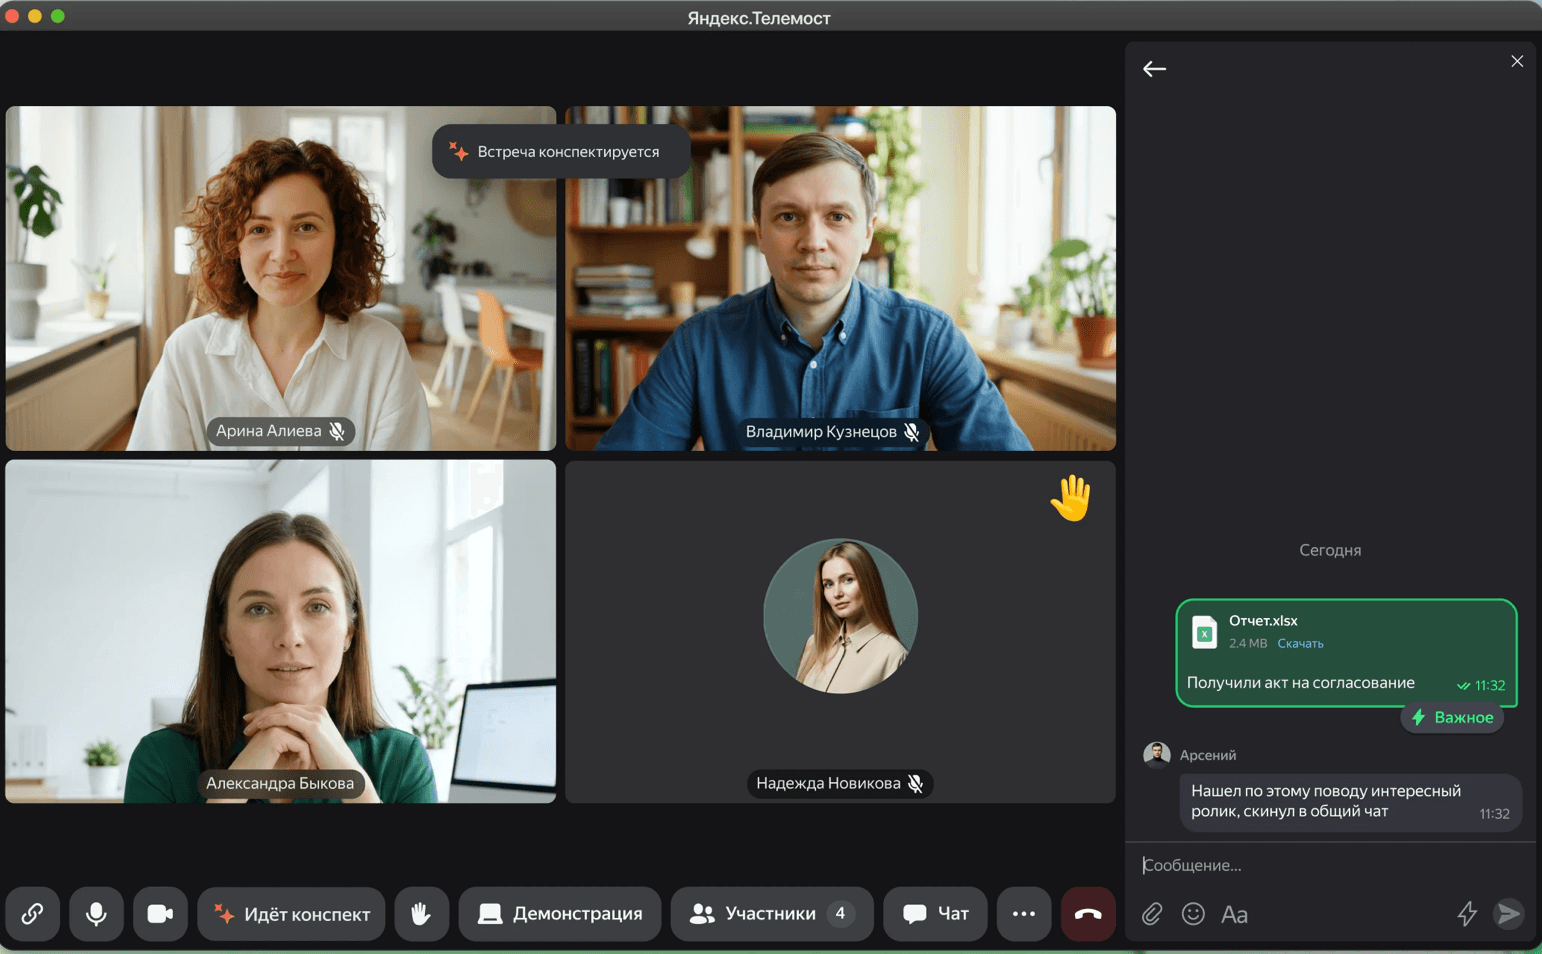
Task: Go back using the chat panel arrow
Action: point(1154,68)
